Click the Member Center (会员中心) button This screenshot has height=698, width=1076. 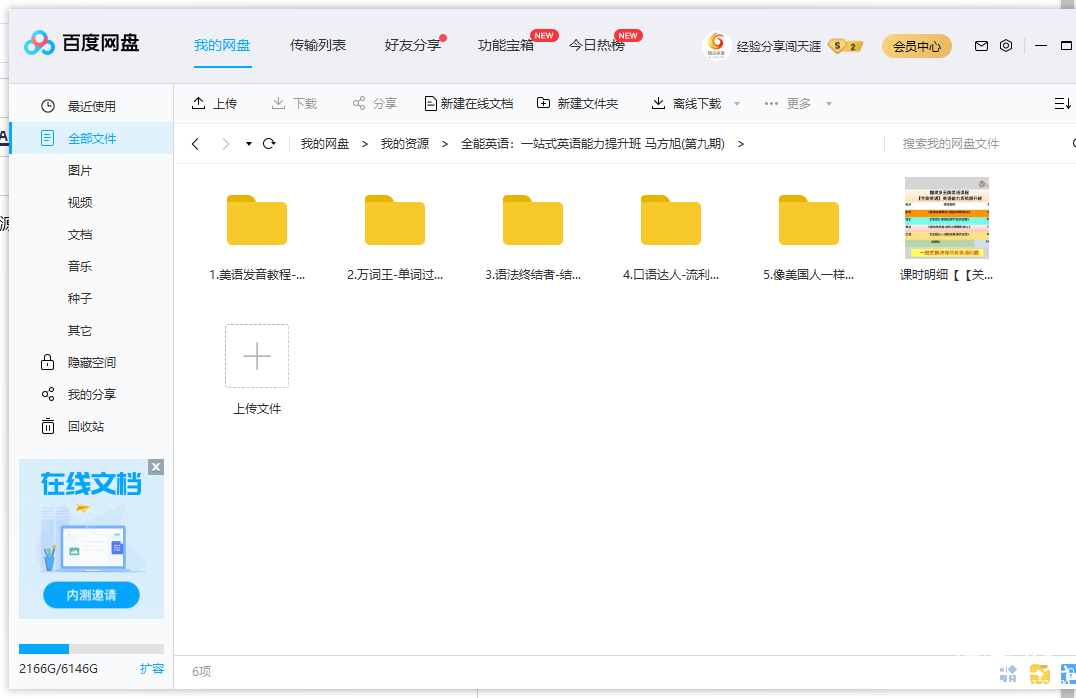pyautogui.click(x=916, y=46)
